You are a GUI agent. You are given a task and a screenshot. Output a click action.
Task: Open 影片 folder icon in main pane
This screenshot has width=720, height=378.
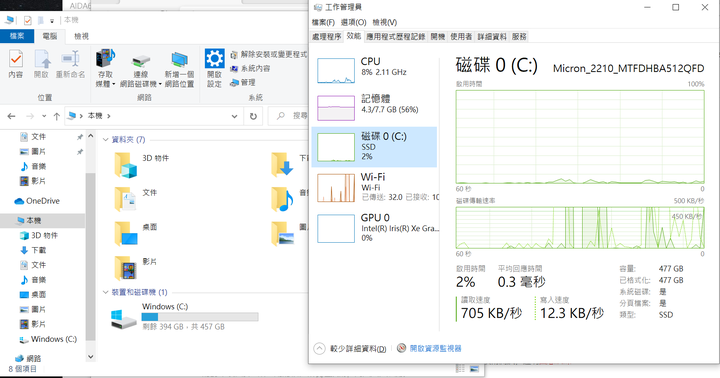[126, 268]
